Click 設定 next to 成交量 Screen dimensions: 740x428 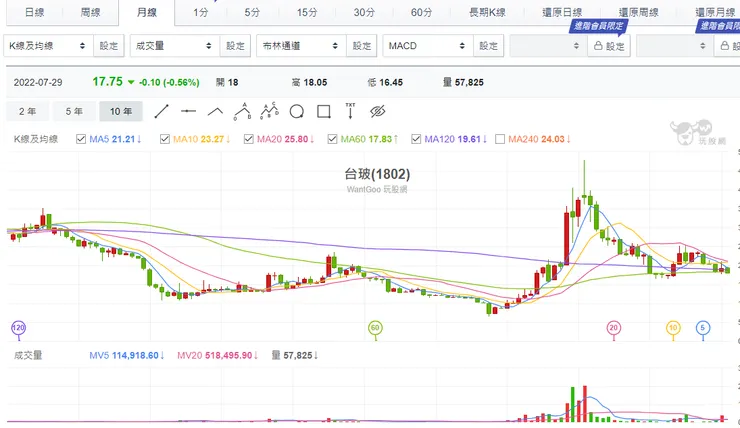pos(235,46)
